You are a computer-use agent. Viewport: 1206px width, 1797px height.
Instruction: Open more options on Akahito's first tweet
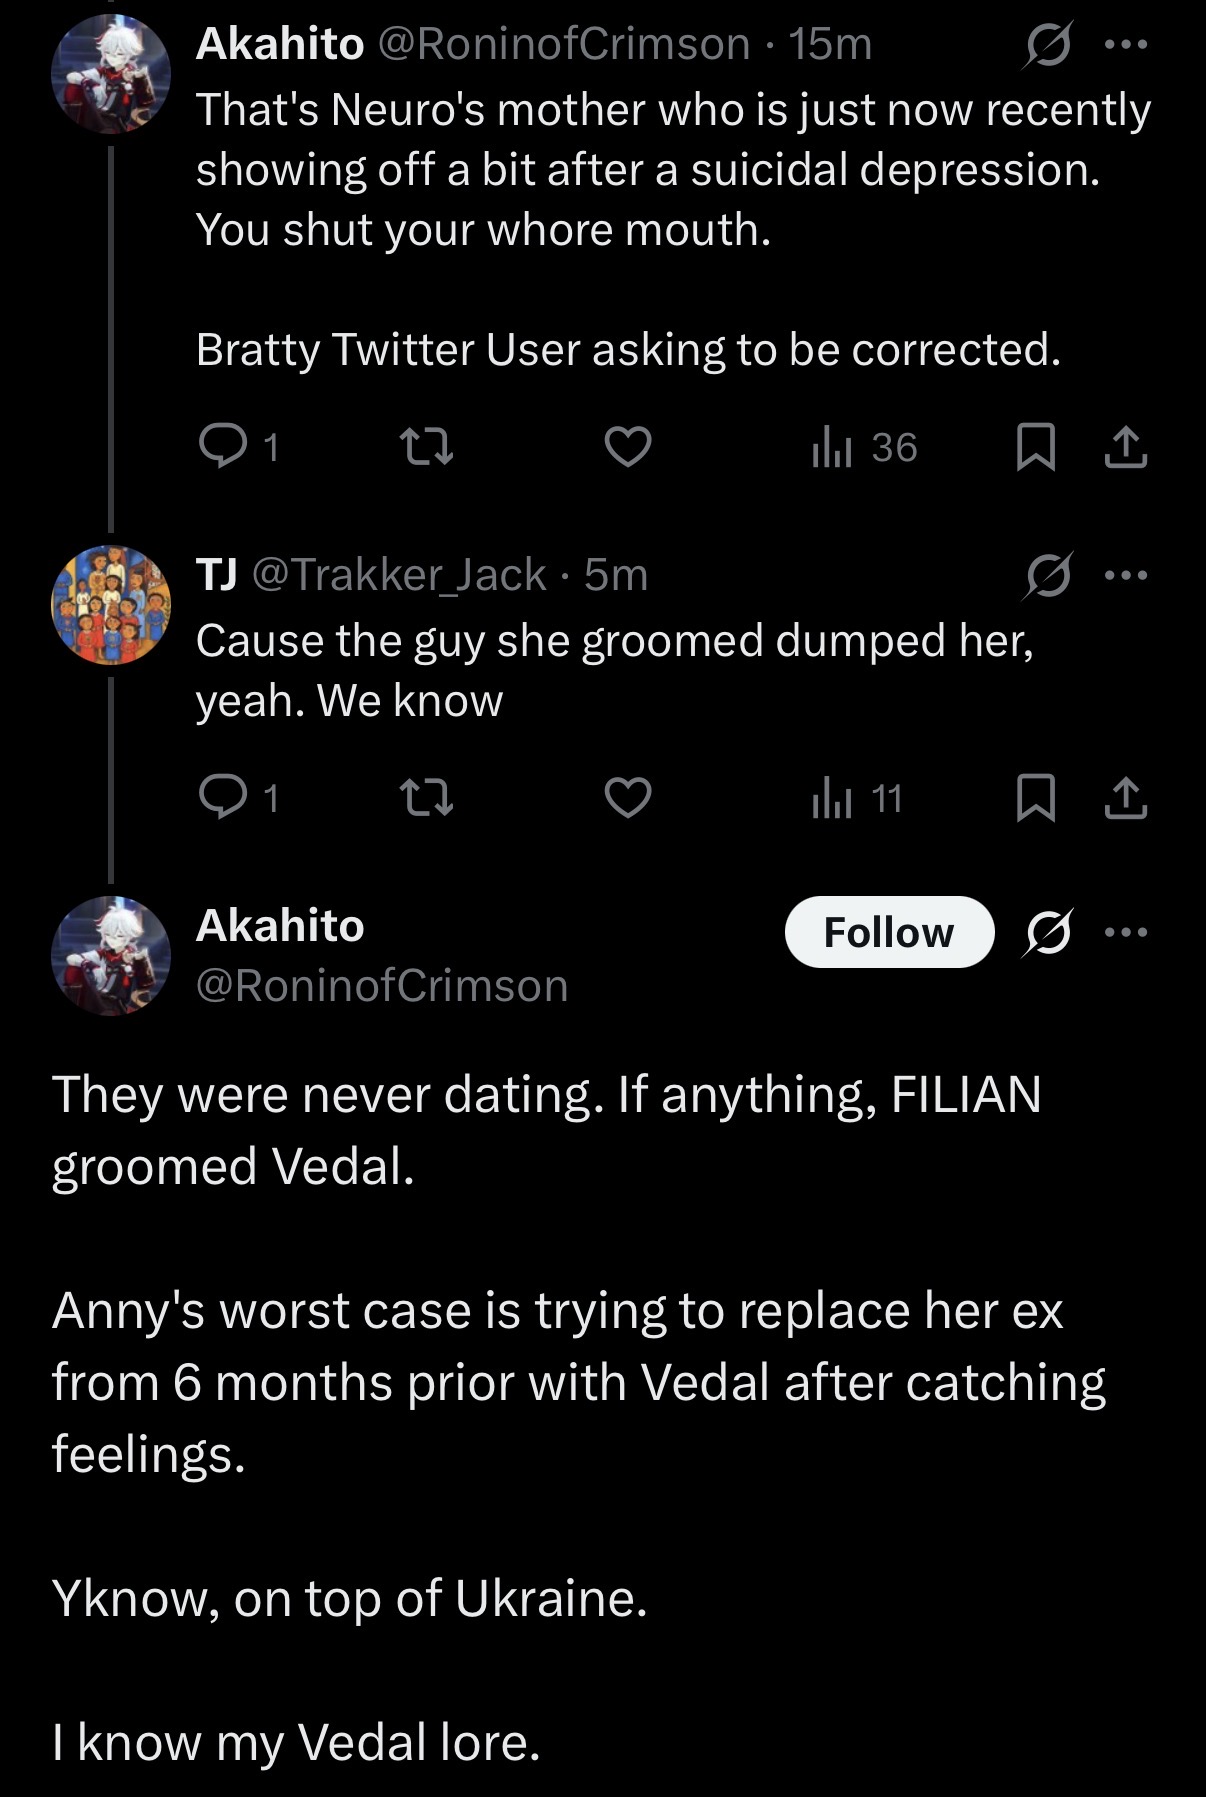pos(1126,45)
